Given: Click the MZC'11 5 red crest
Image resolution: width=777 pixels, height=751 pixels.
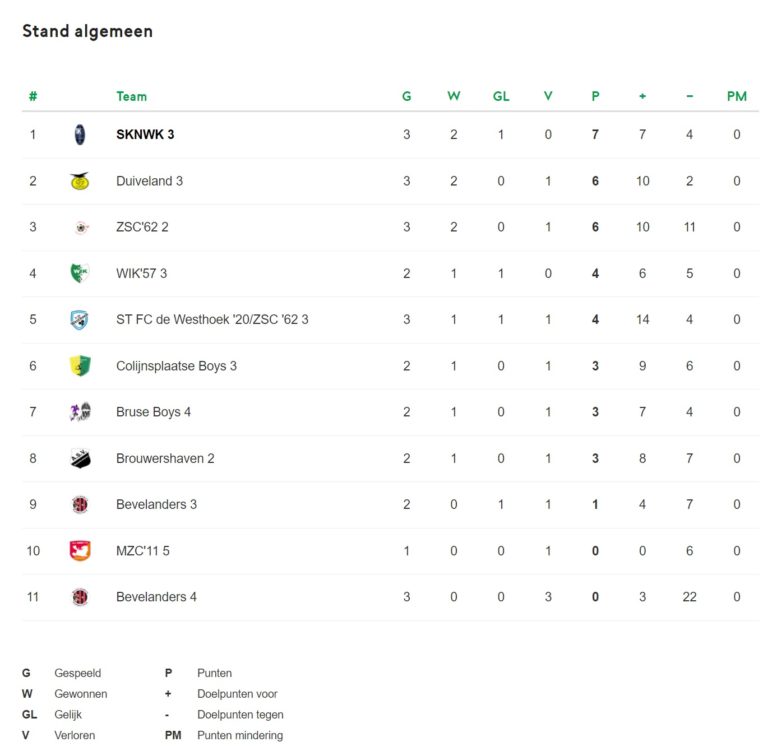Looking at the screenshot, I should pyautogui.click(x=80, y=551).
